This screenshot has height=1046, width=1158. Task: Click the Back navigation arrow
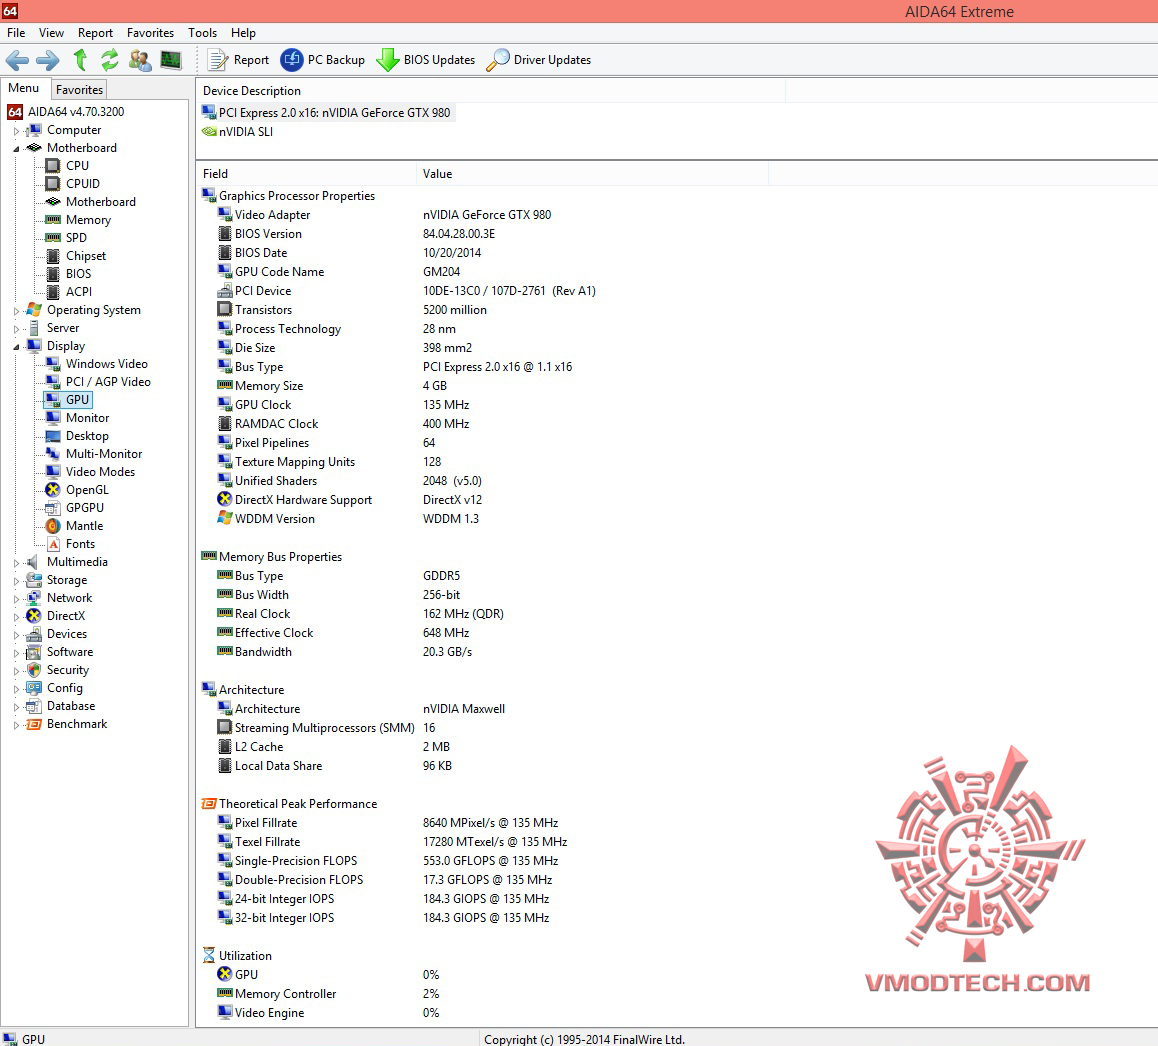click(17, 60)
